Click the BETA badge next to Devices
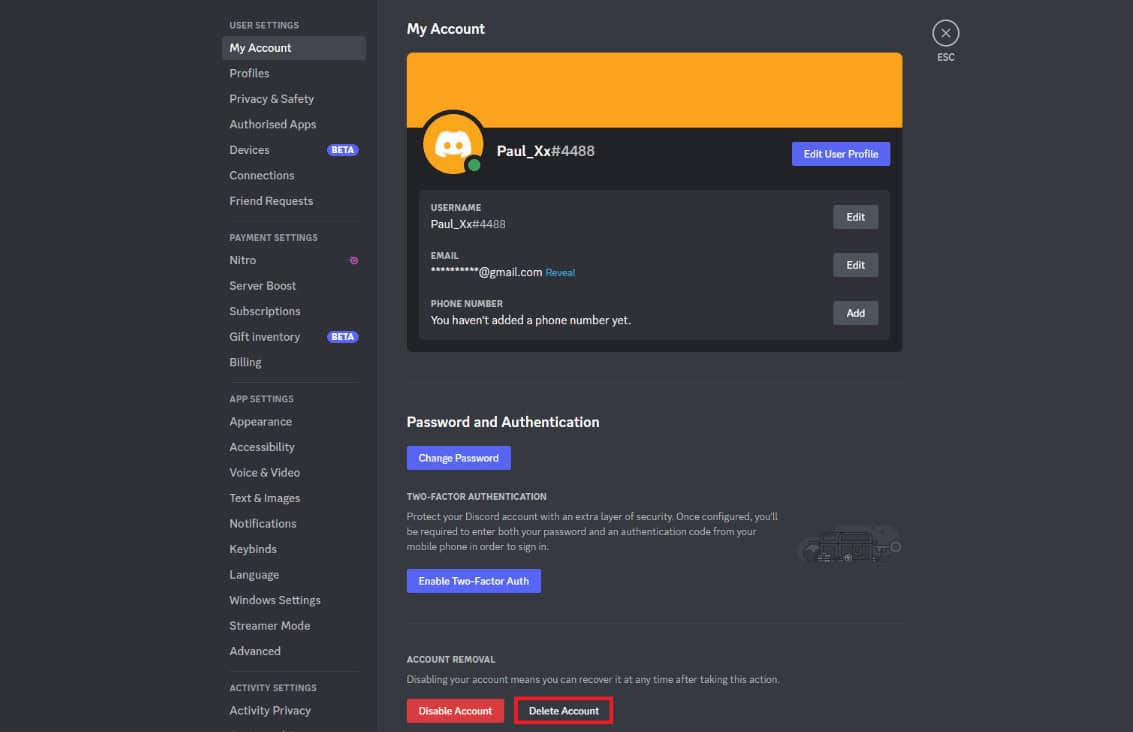 [342, 149]
